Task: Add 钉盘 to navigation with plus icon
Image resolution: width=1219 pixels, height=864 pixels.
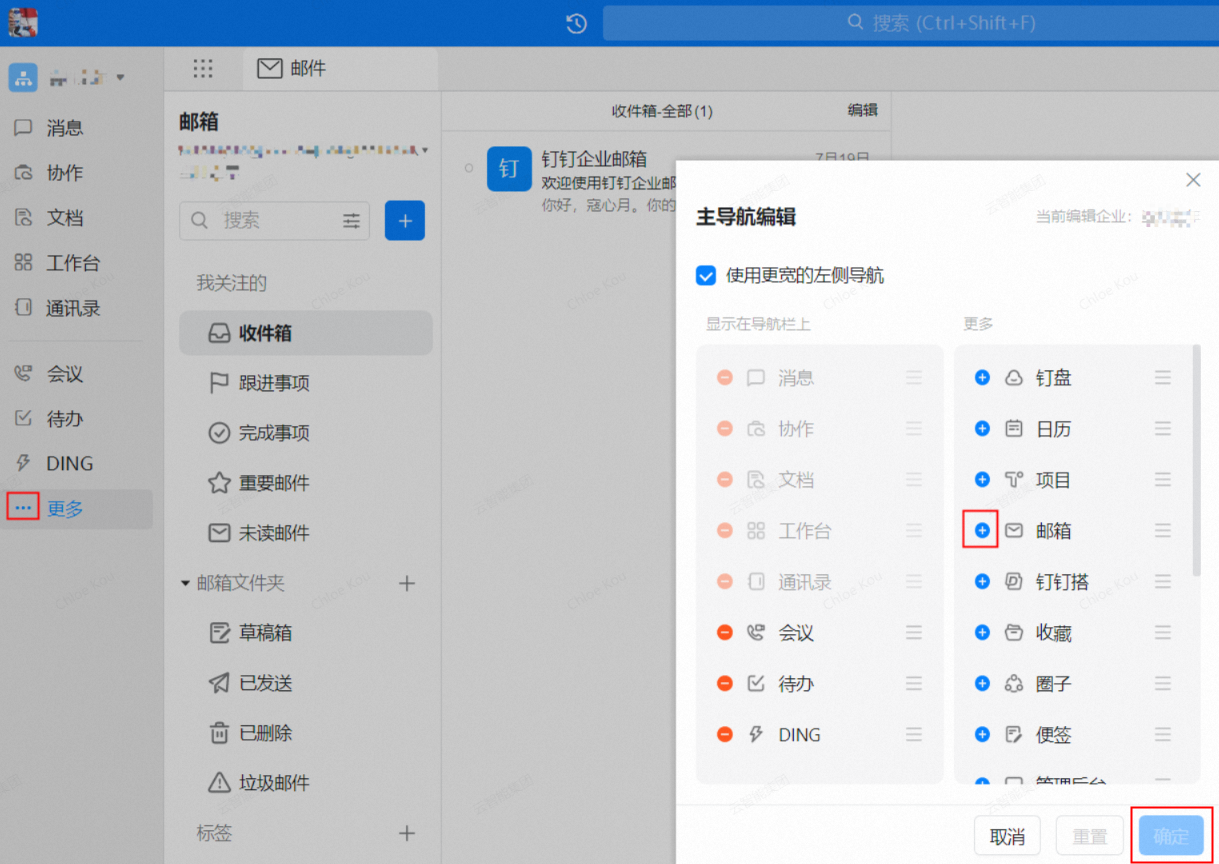Action: tap(982, 377)
